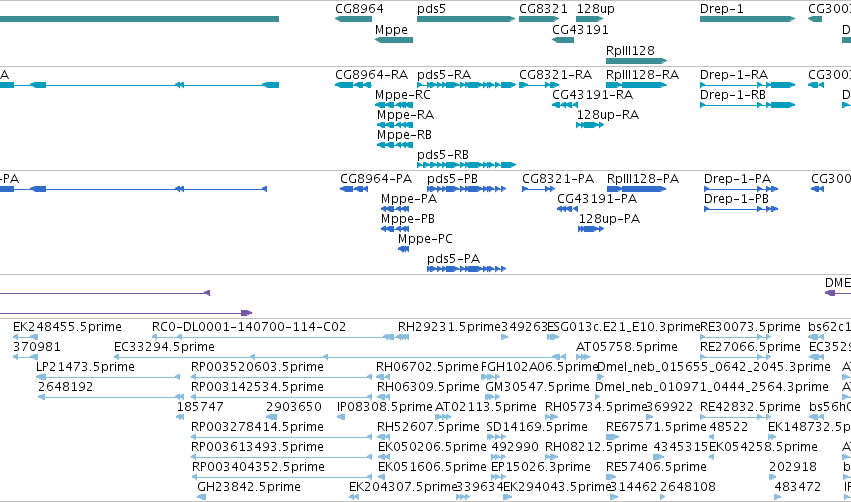Select EST RE57406.5prime
This screenshot has width=851, height=502.
pos(656,468)
